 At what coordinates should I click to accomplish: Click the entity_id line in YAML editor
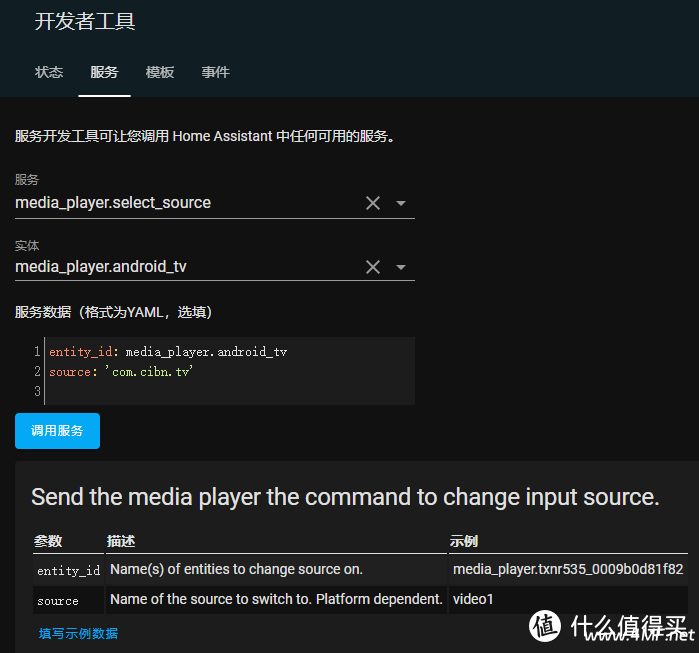[168, 352]
